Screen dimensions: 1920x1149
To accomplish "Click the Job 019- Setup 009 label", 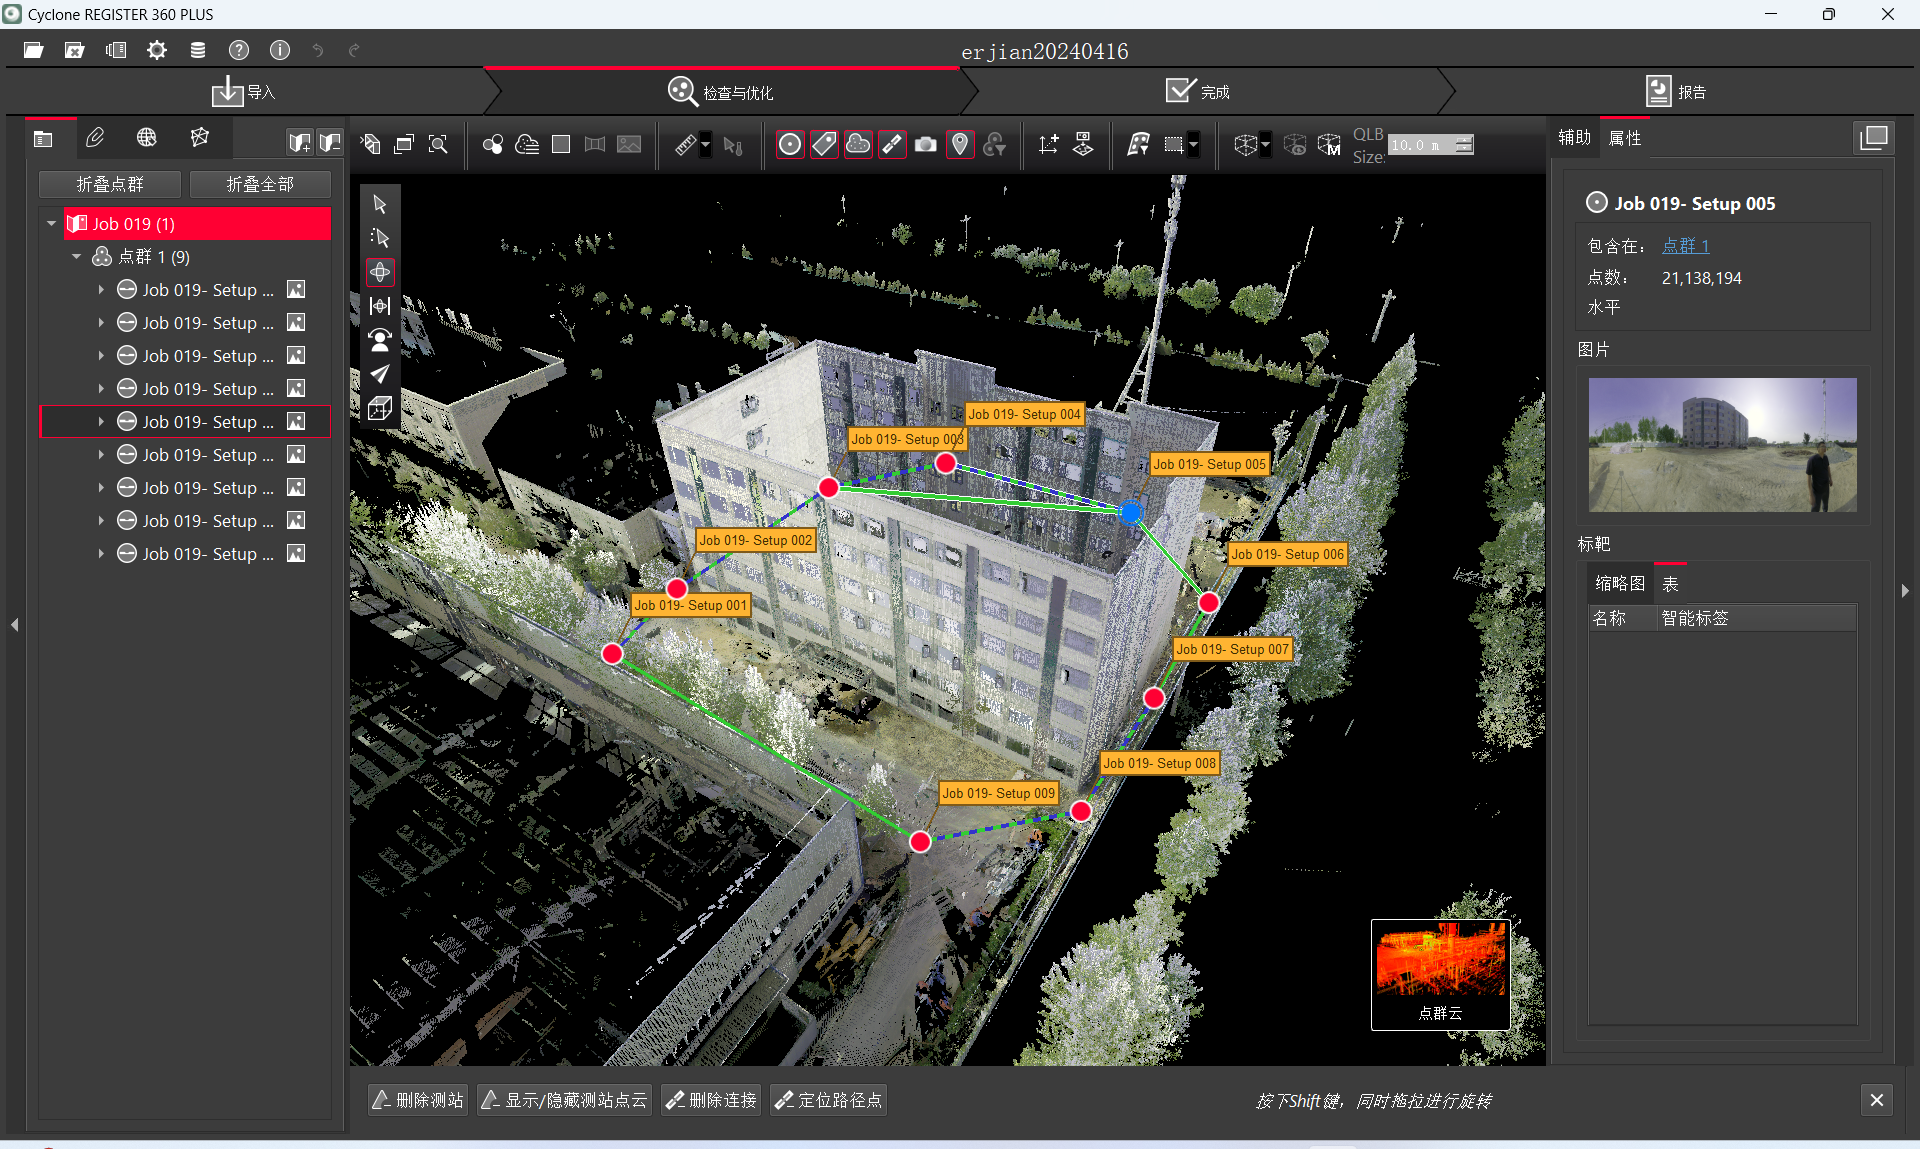I will pos(998,793).
